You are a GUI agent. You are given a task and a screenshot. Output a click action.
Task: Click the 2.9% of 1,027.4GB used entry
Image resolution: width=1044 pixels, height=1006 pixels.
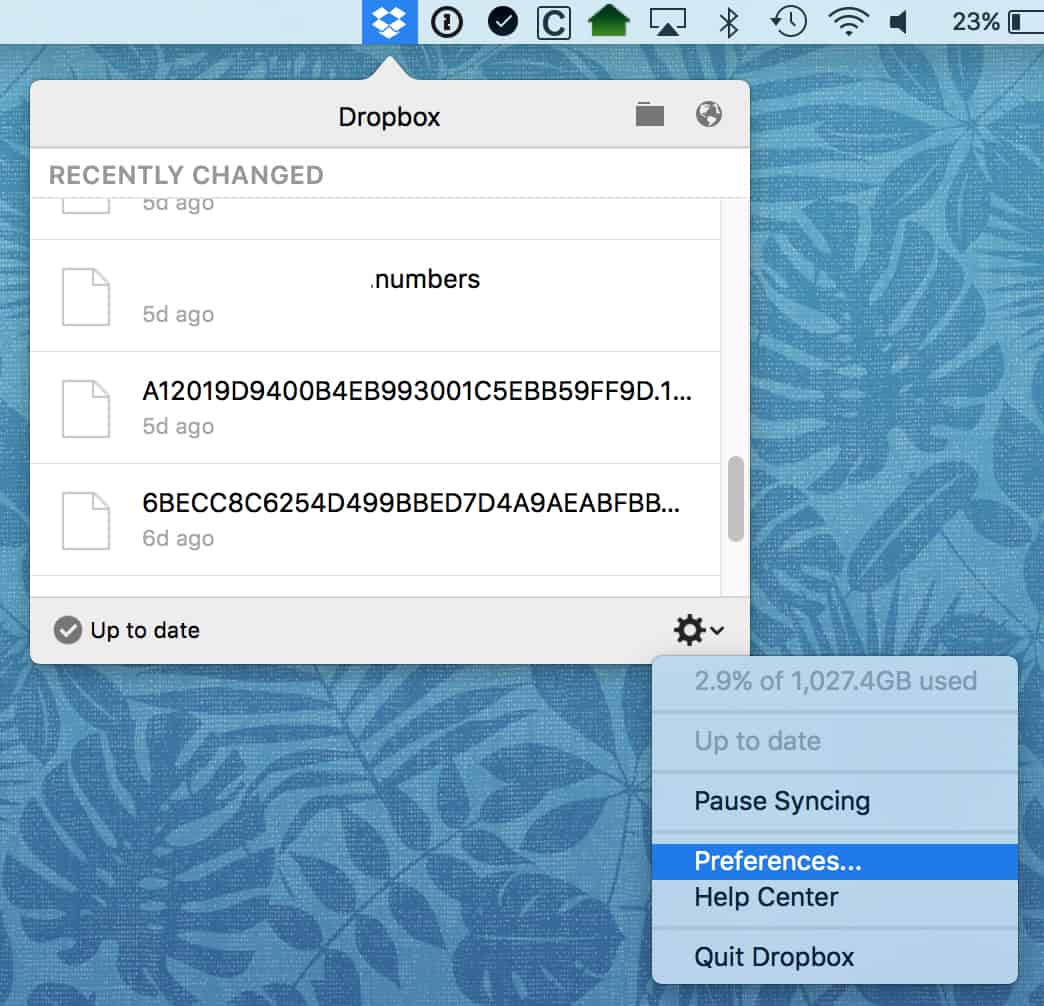[x=835, y=682]
